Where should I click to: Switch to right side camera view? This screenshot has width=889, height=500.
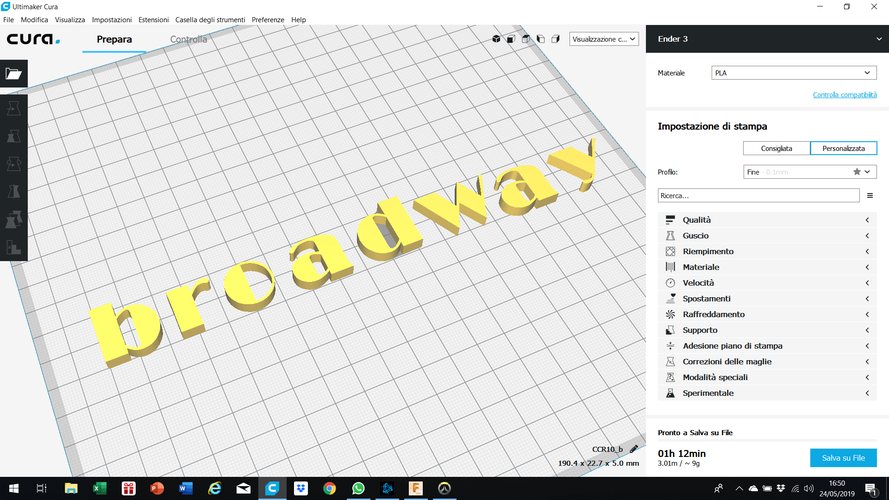[x=555, y=39]
